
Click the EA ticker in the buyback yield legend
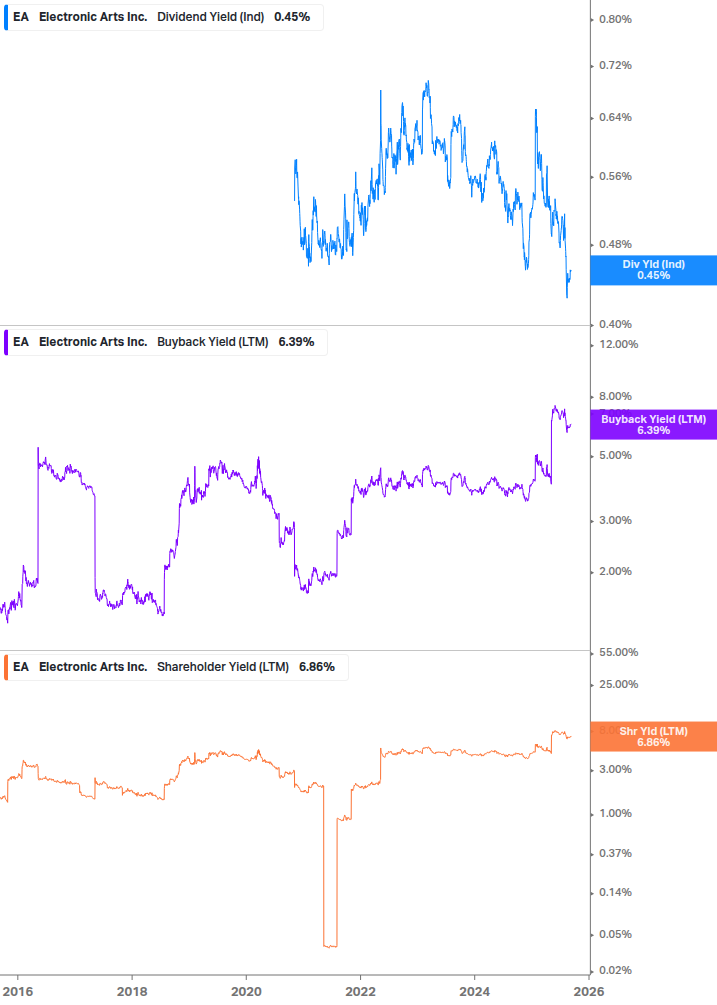pos(21,342)
